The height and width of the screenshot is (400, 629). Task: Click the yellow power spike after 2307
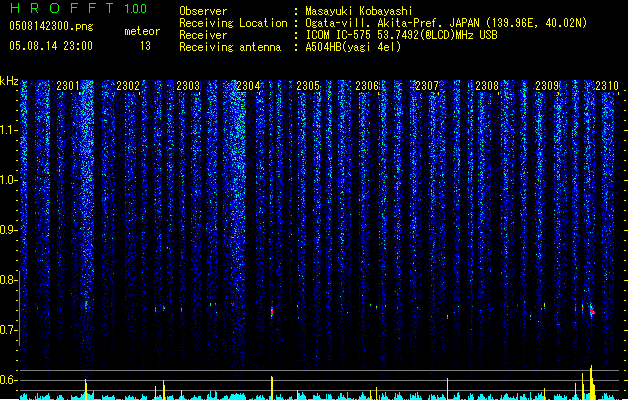448,388
